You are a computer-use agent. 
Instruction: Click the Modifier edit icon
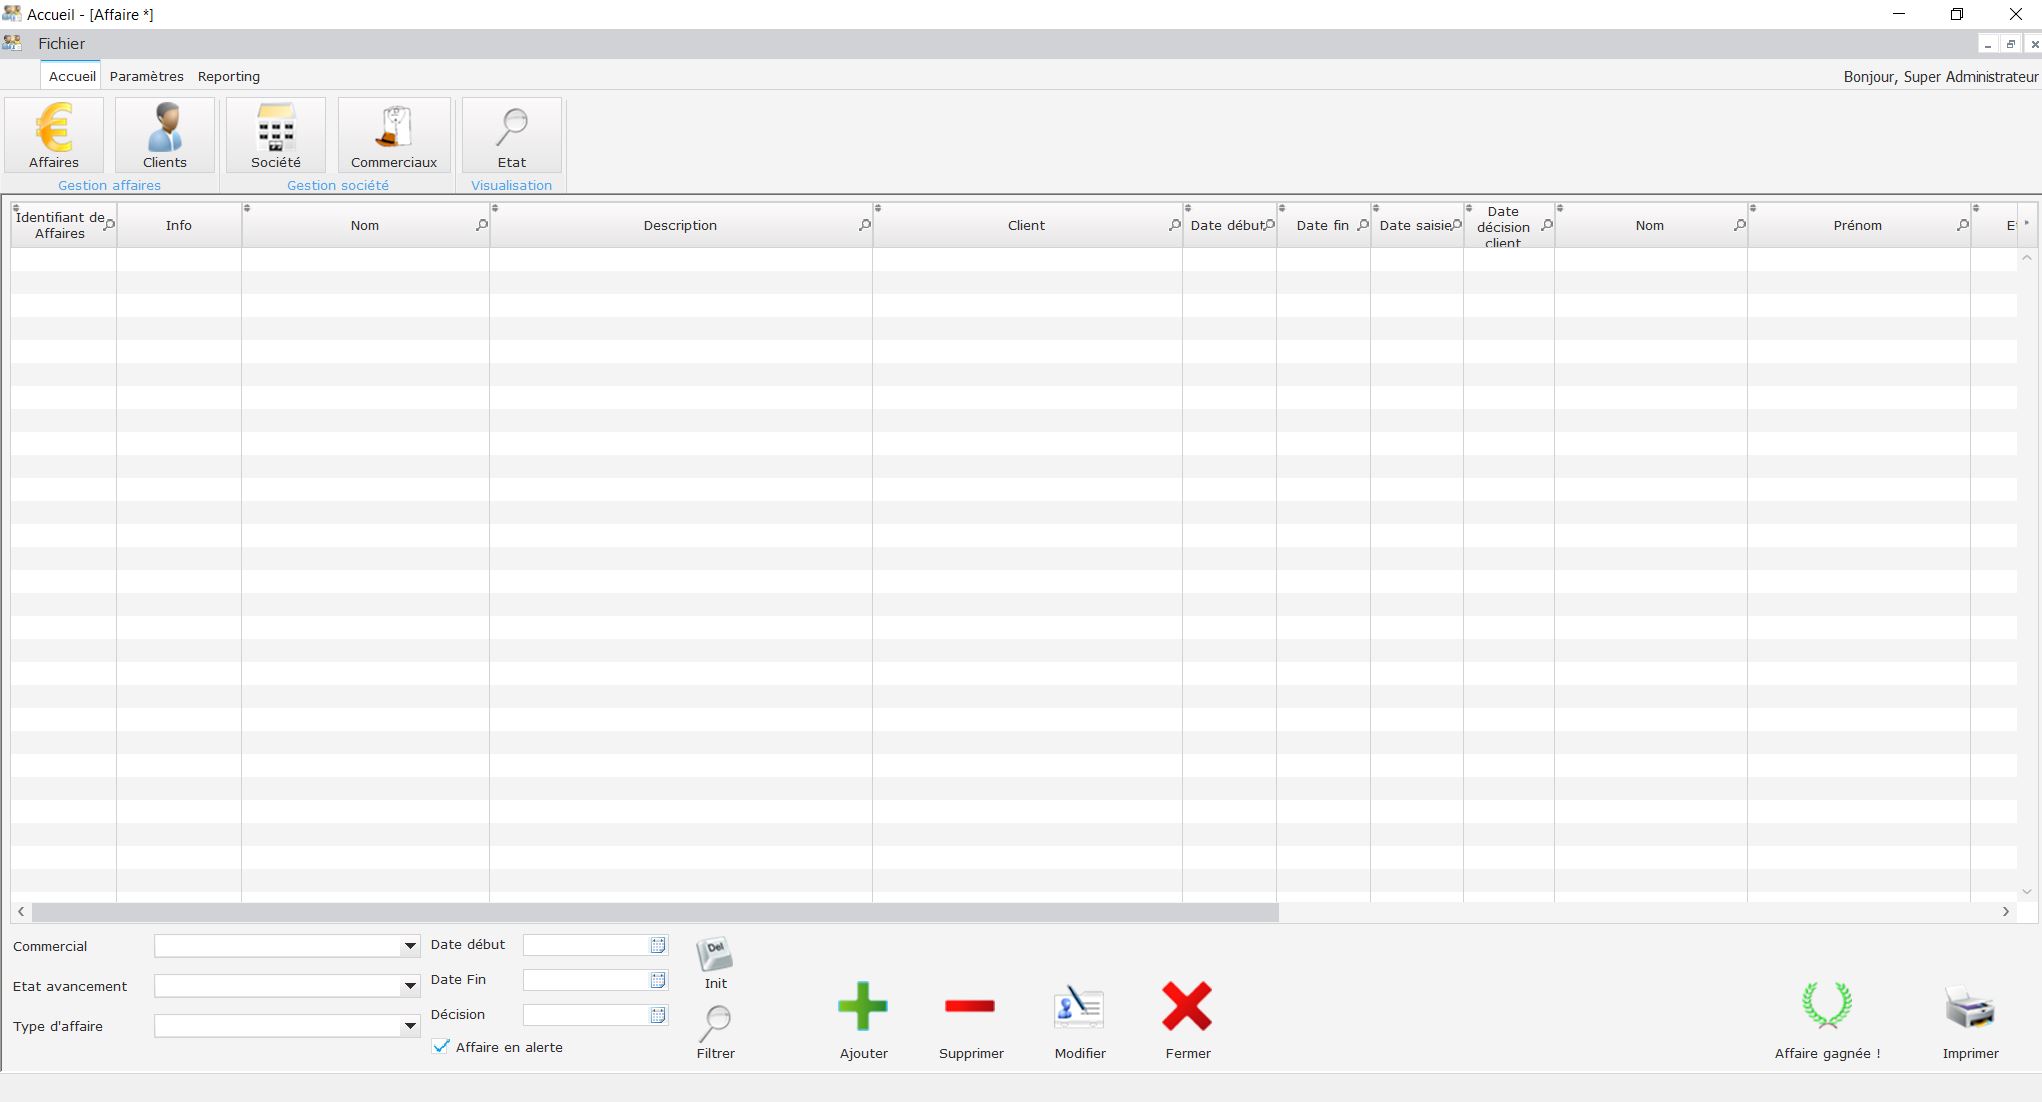click(x=1079, y=1008)
